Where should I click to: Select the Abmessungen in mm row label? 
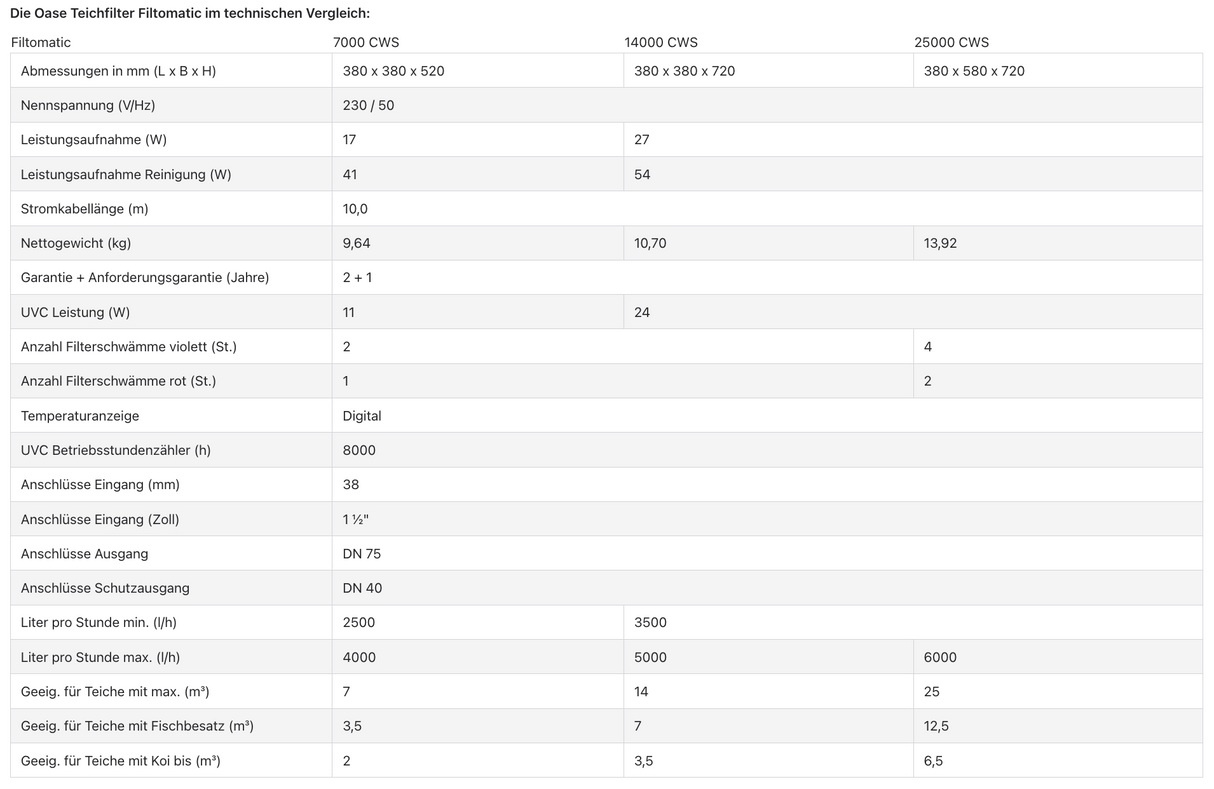[x=118, y=71]
